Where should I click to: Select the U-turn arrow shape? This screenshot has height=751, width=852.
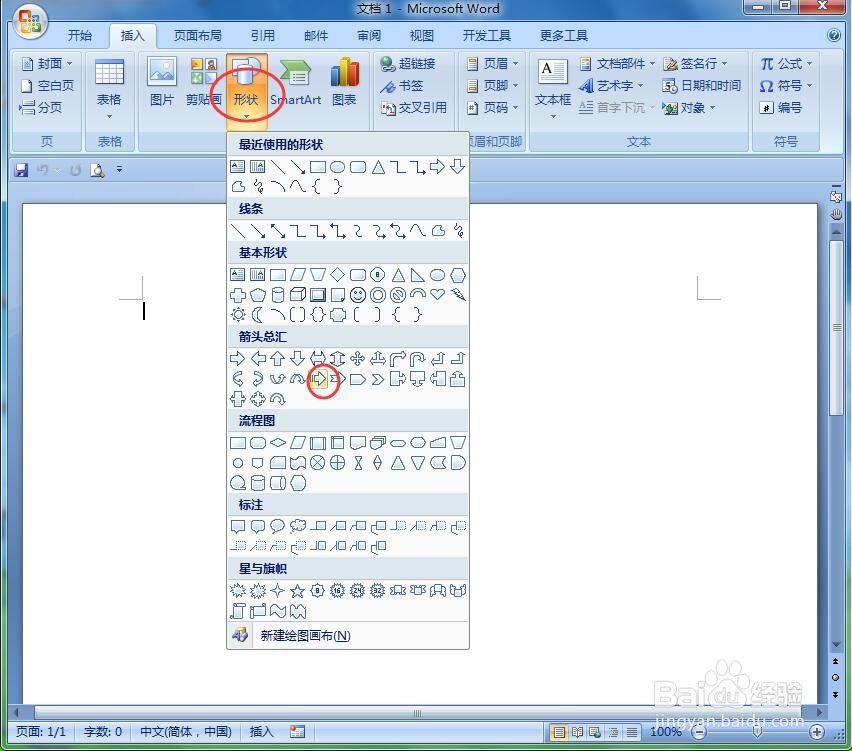click(417, 358)
